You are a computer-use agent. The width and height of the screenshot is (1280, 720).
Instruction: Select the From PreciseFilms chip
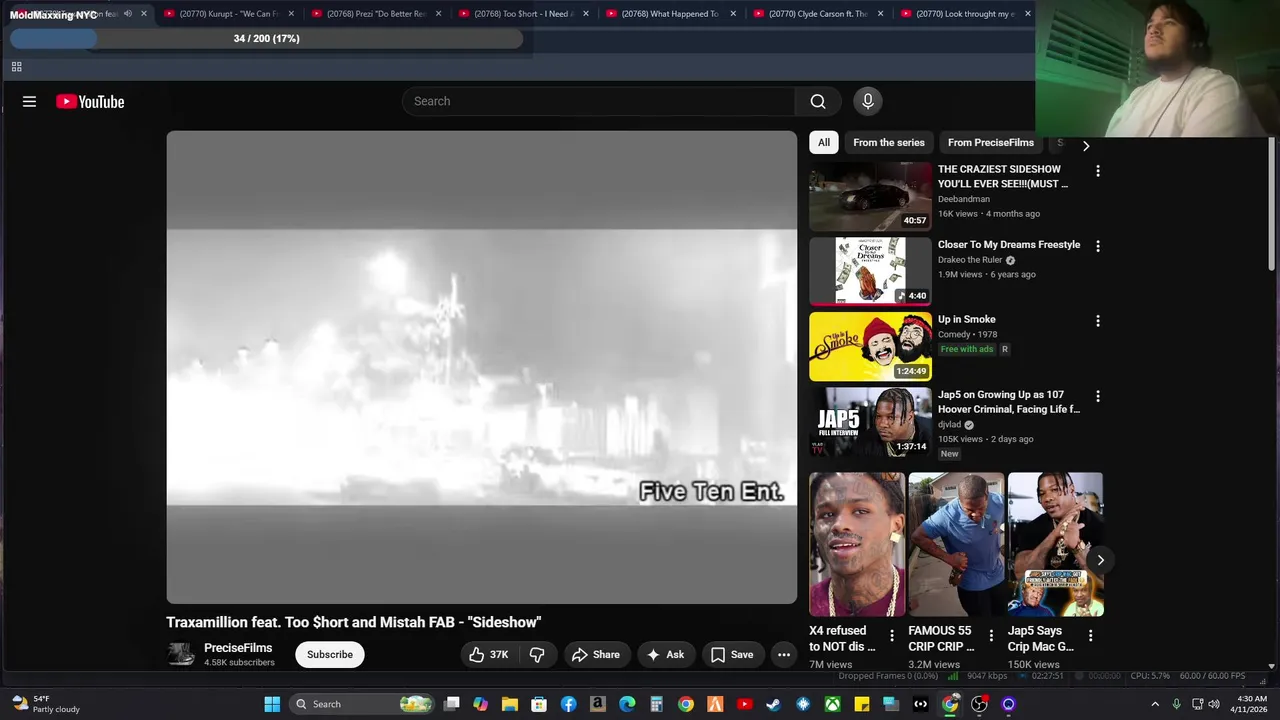[991, 142]
